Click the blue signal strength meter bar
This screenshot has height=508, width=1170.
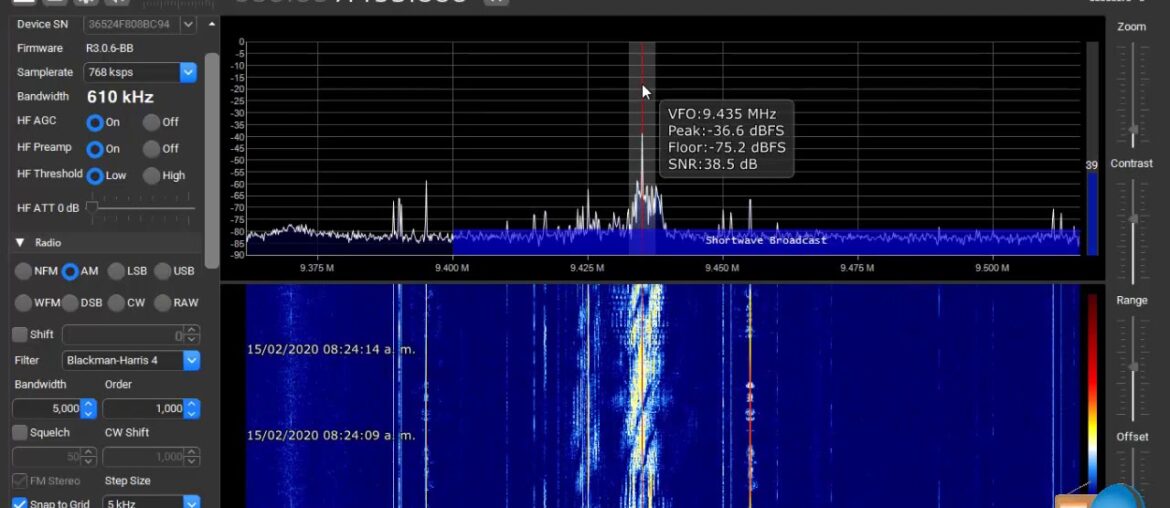point(1092,214)
